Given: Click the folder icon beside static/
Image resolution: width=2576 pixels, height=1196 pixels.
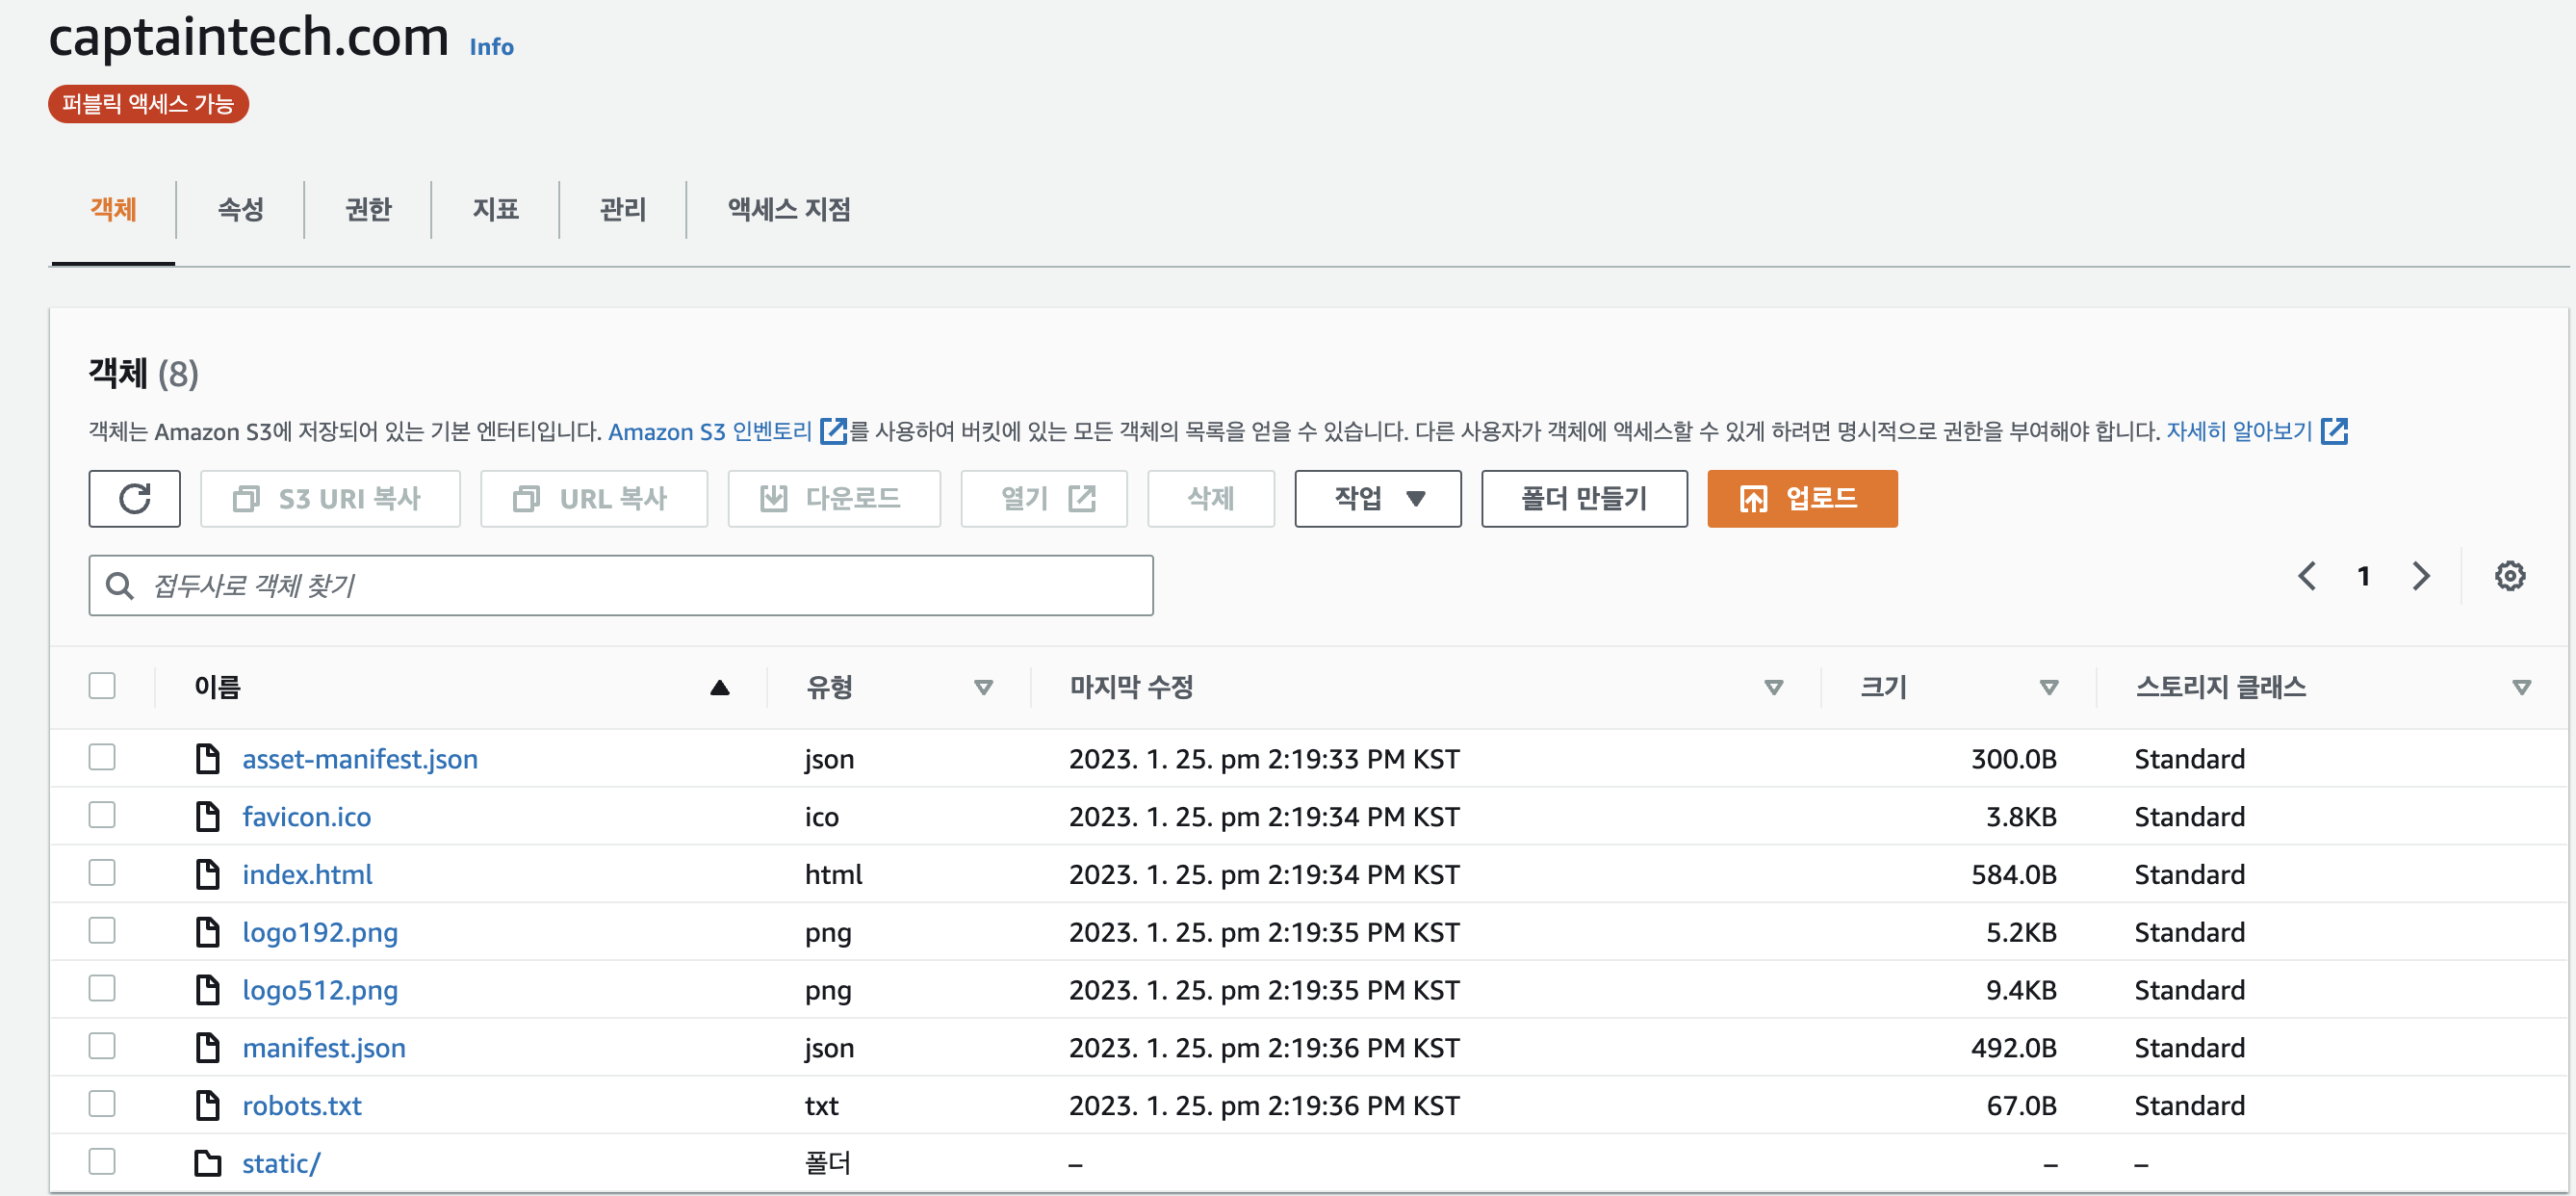Looking at the screenshot, I should tap(207, 1163).
